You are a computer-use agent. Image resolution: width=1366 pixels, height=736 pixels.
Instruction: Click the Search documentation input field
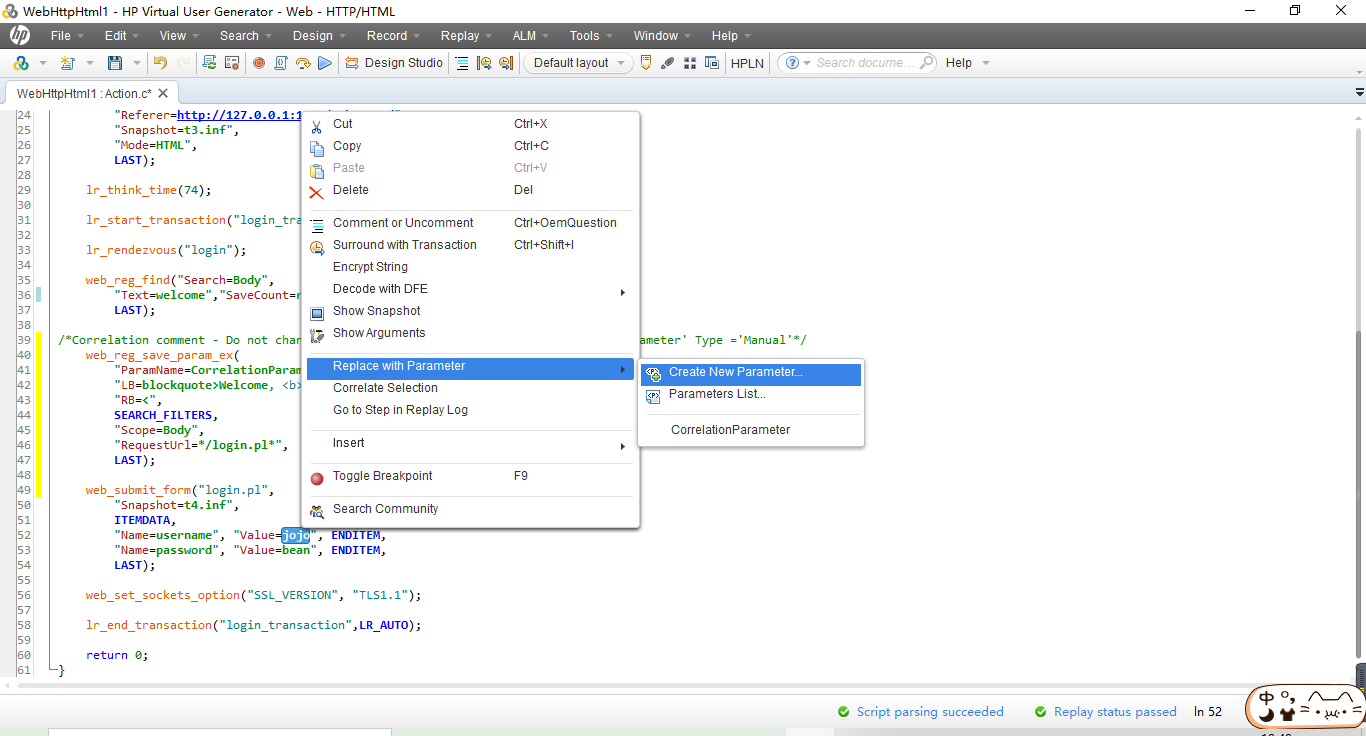click(x=864, y=63)
